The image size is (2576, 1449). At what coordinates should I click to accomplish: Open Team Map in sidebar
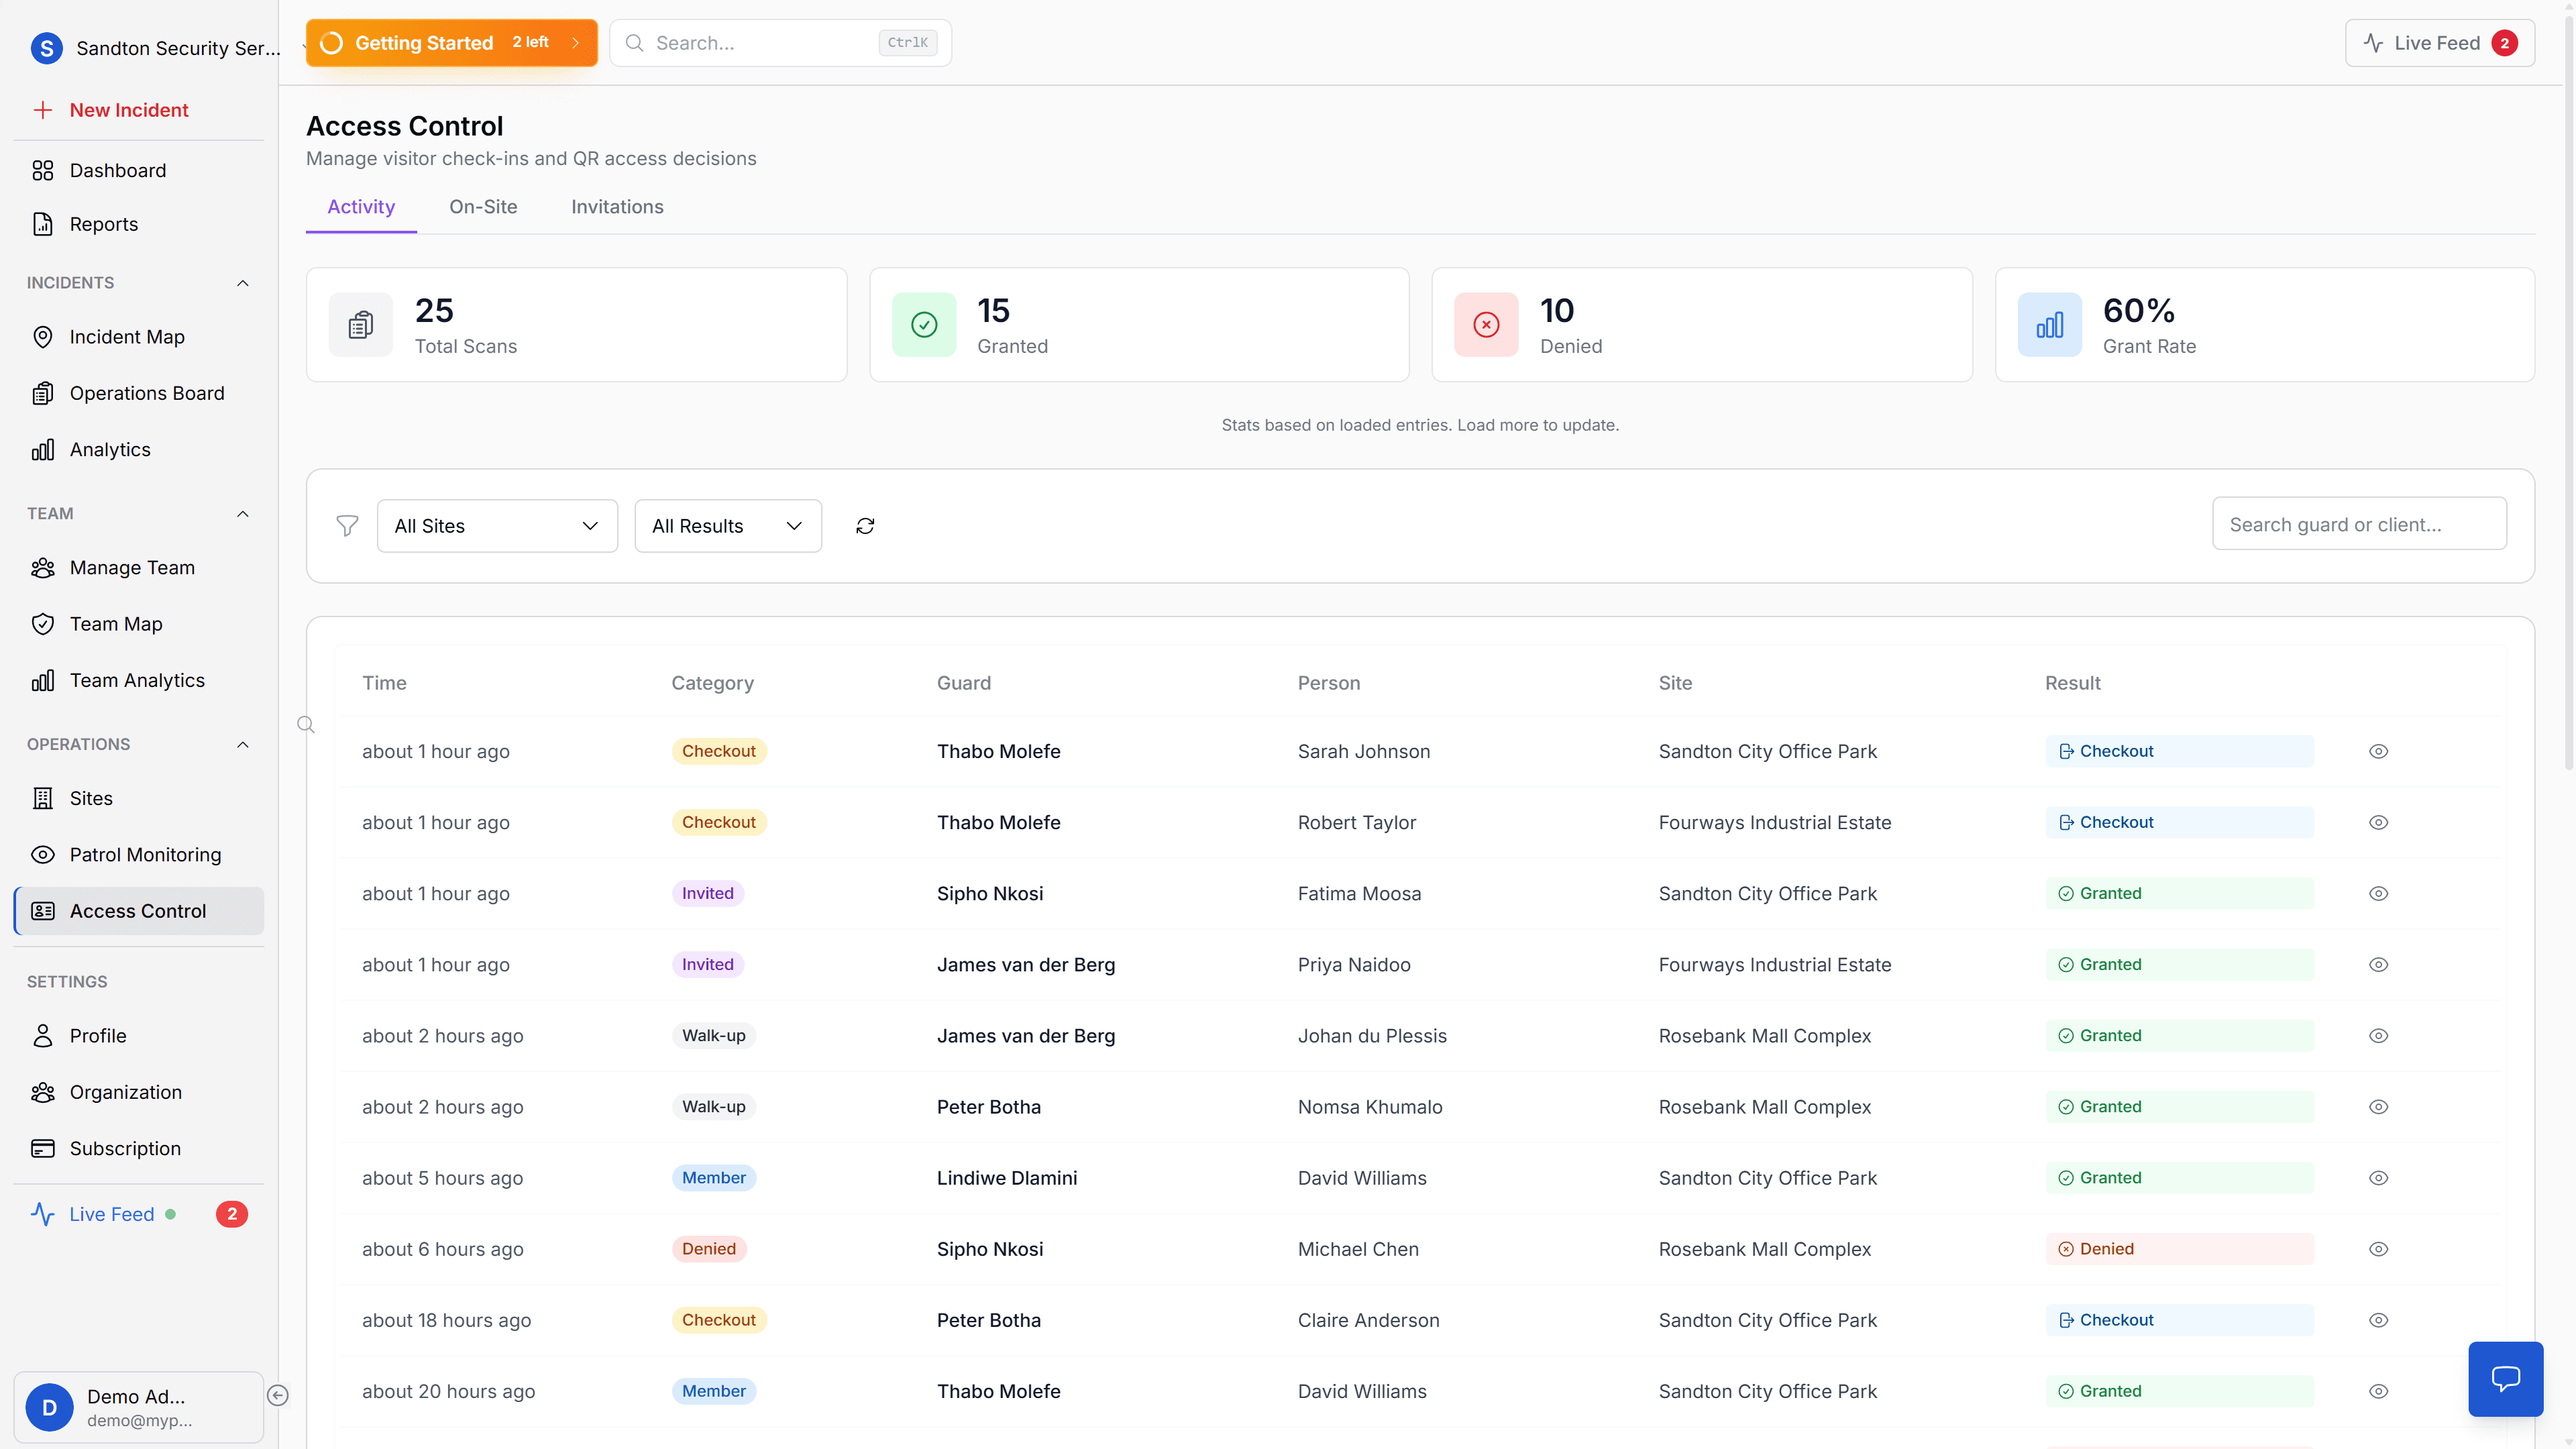coord(116,624)
